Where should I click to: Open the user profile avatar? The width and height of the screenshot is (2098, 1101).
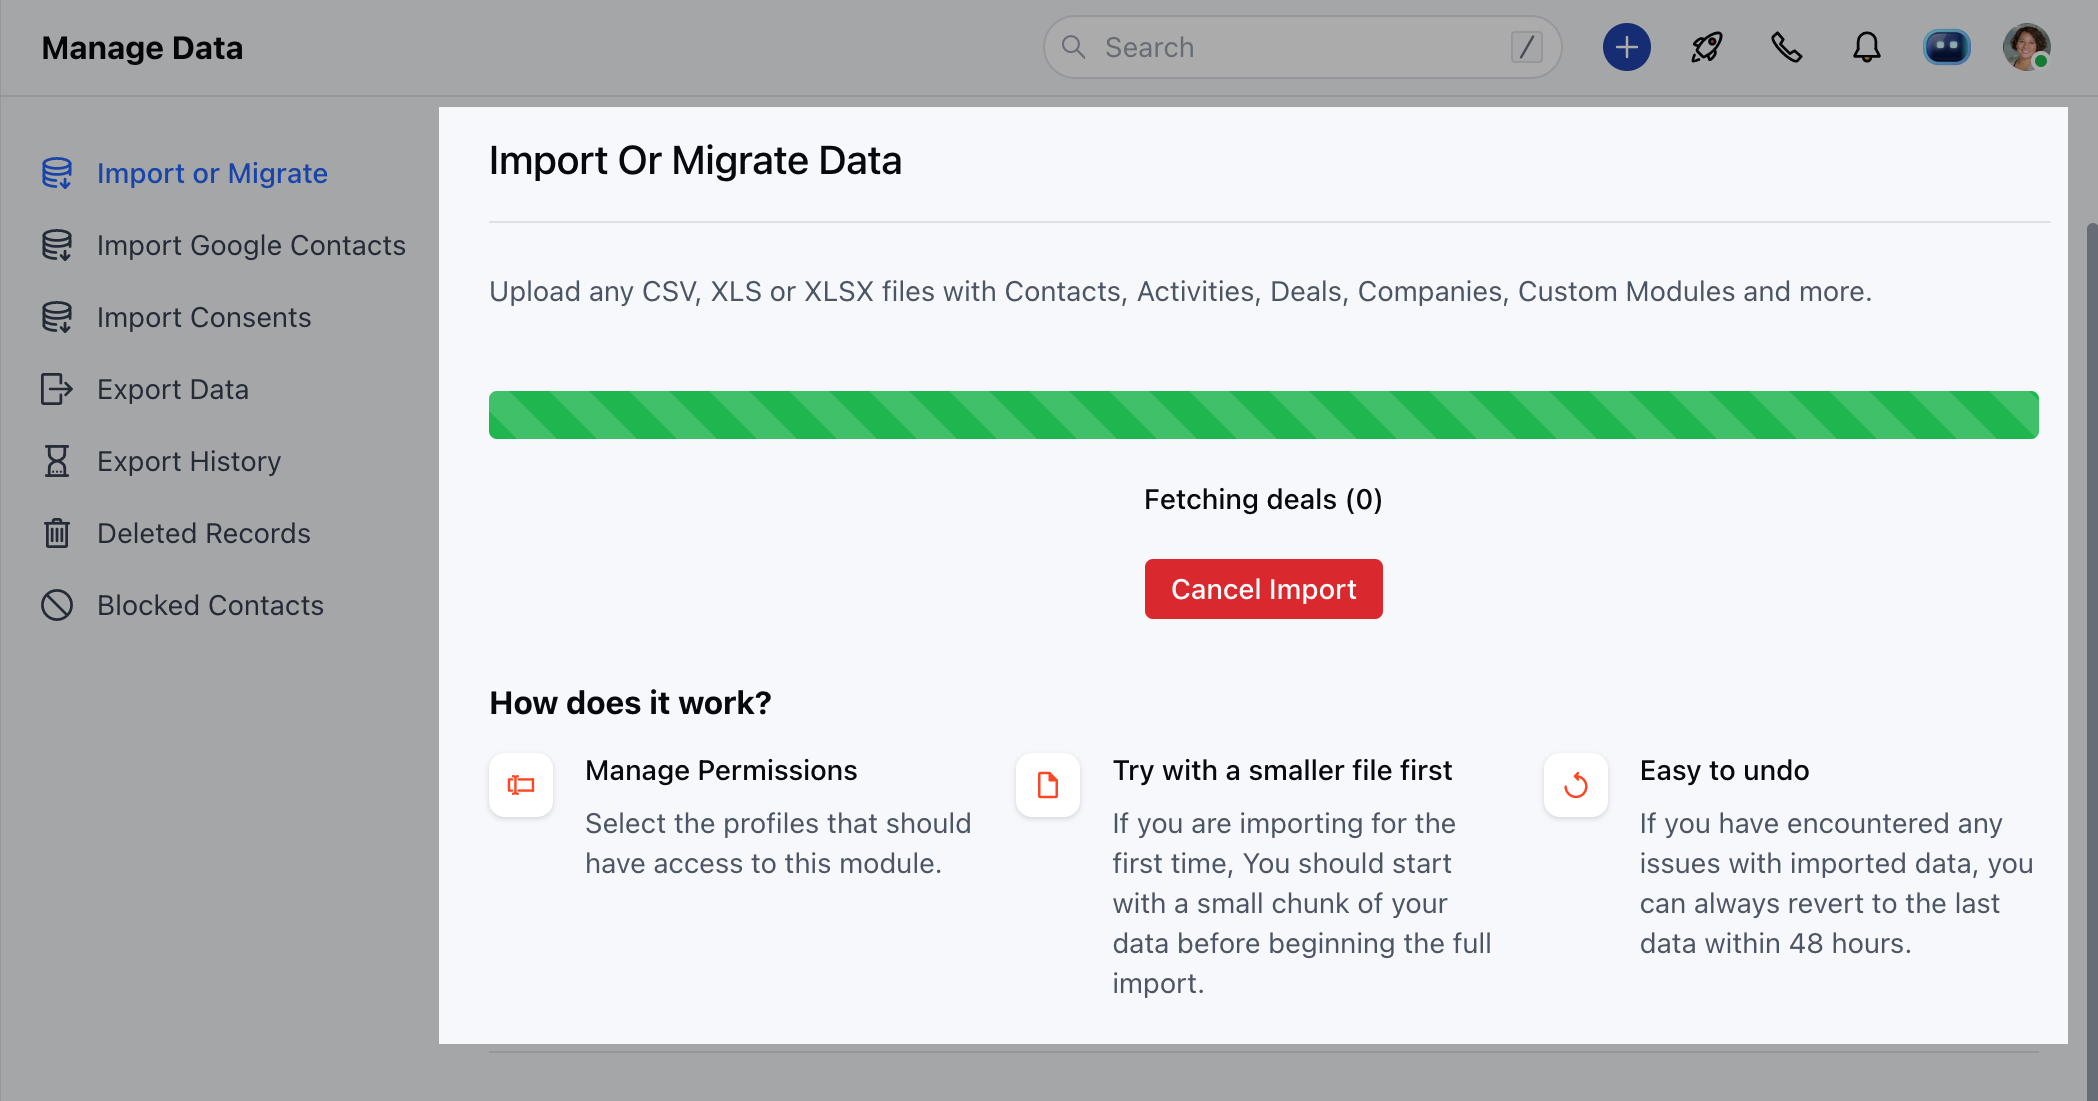click(x=2026, y=47)
